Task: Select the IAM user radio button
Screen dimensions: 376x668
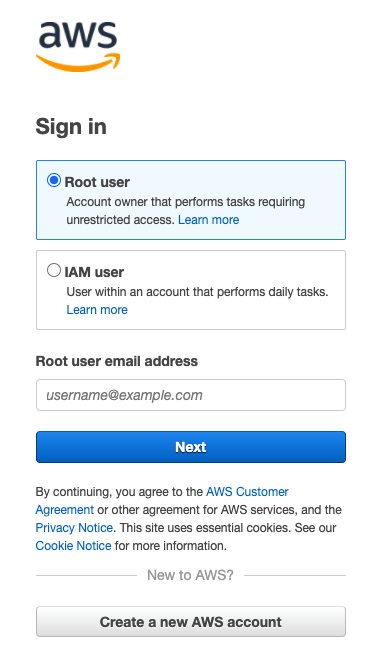Action: (54, 270)
